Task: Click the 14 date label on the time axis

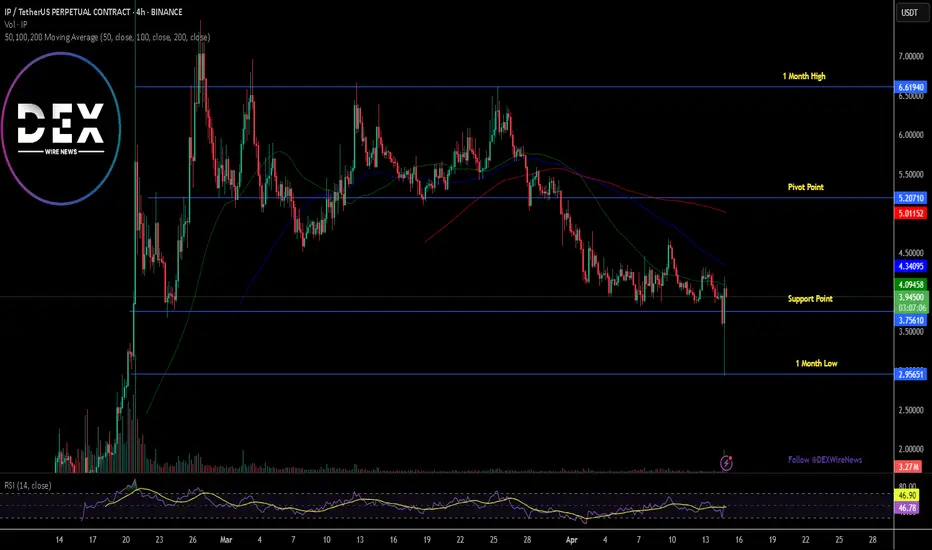Action: (x=59, y=540)
